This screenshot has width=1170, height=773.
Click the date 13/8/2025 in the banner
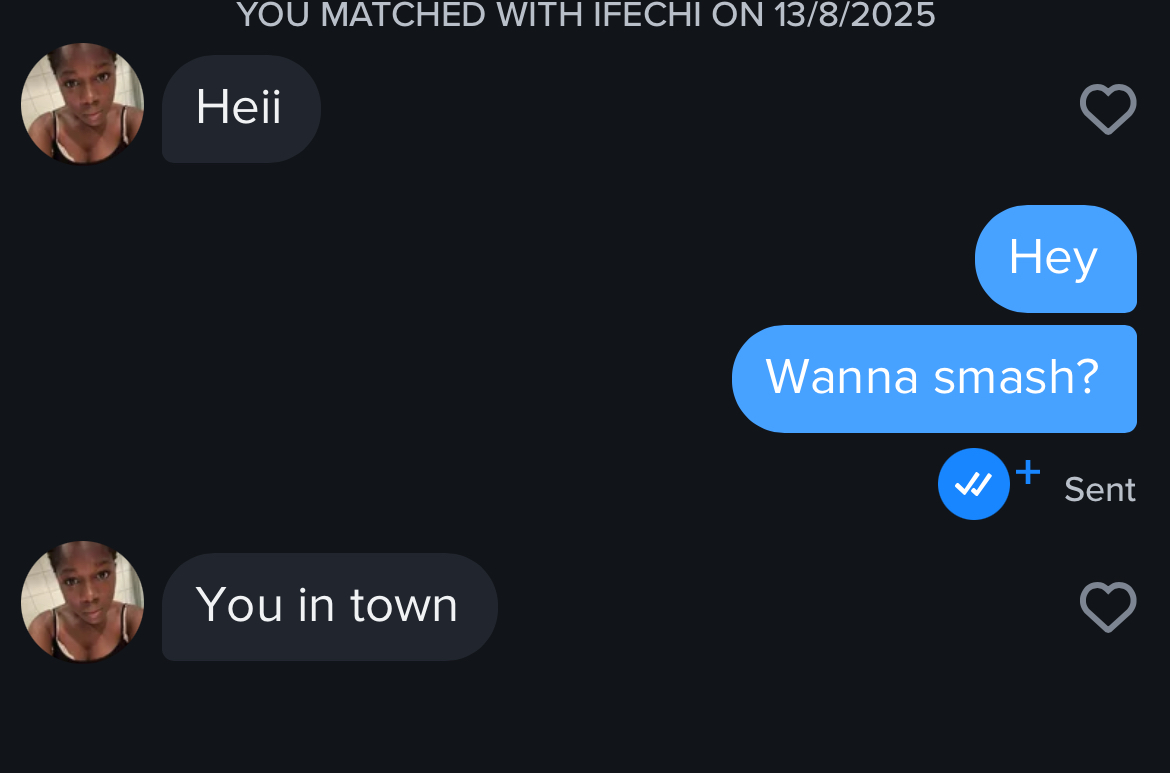[x=855, y=15]
